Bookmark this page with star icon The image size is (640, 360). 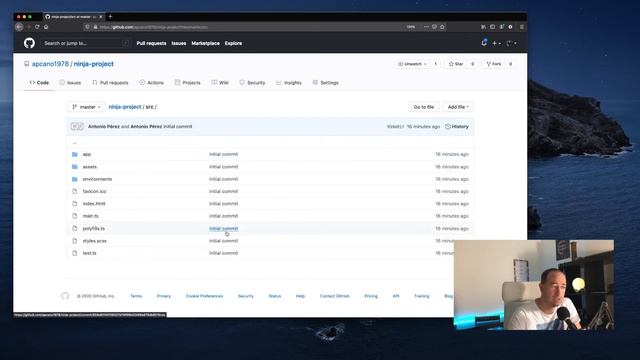442,27
